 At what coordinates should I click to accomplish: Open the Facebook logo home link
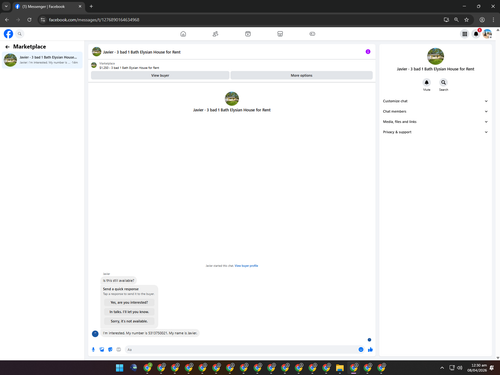8,34
